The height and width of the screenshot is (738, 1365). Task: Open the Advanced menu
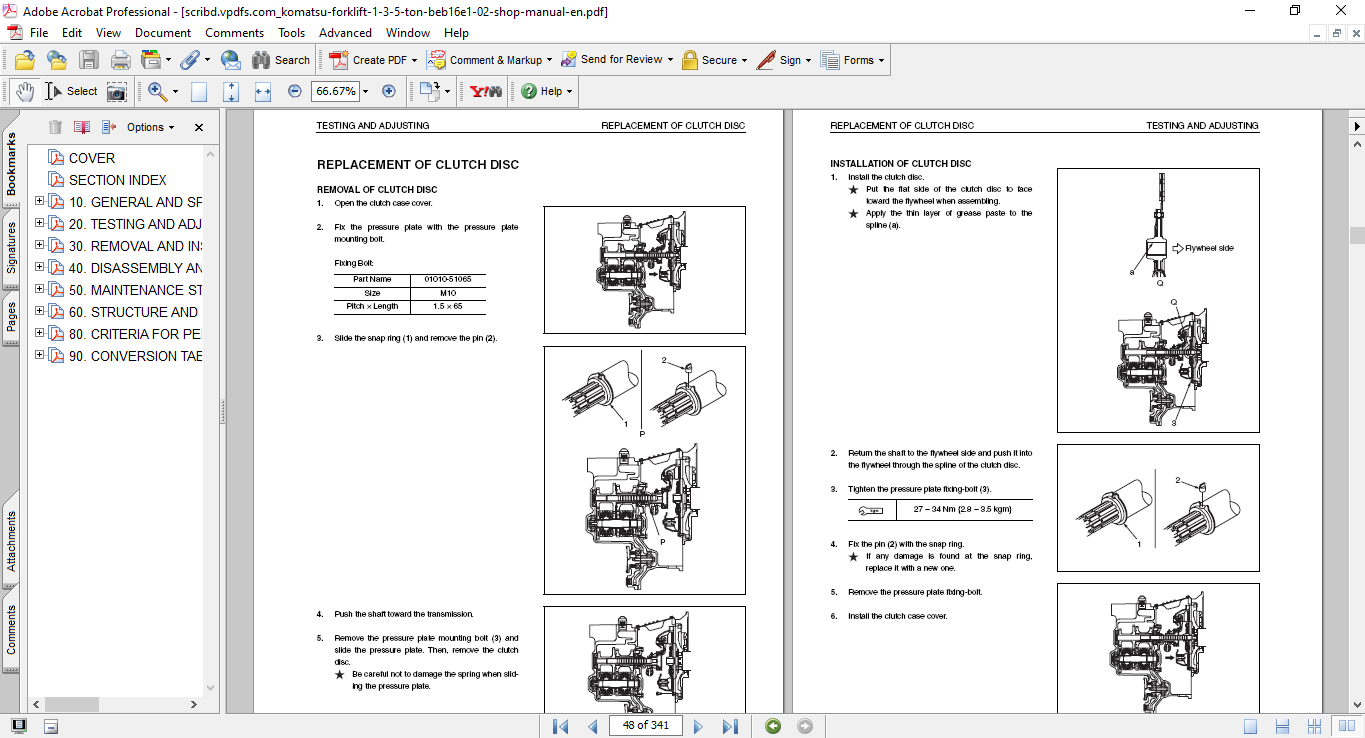(x=345, y=33)
